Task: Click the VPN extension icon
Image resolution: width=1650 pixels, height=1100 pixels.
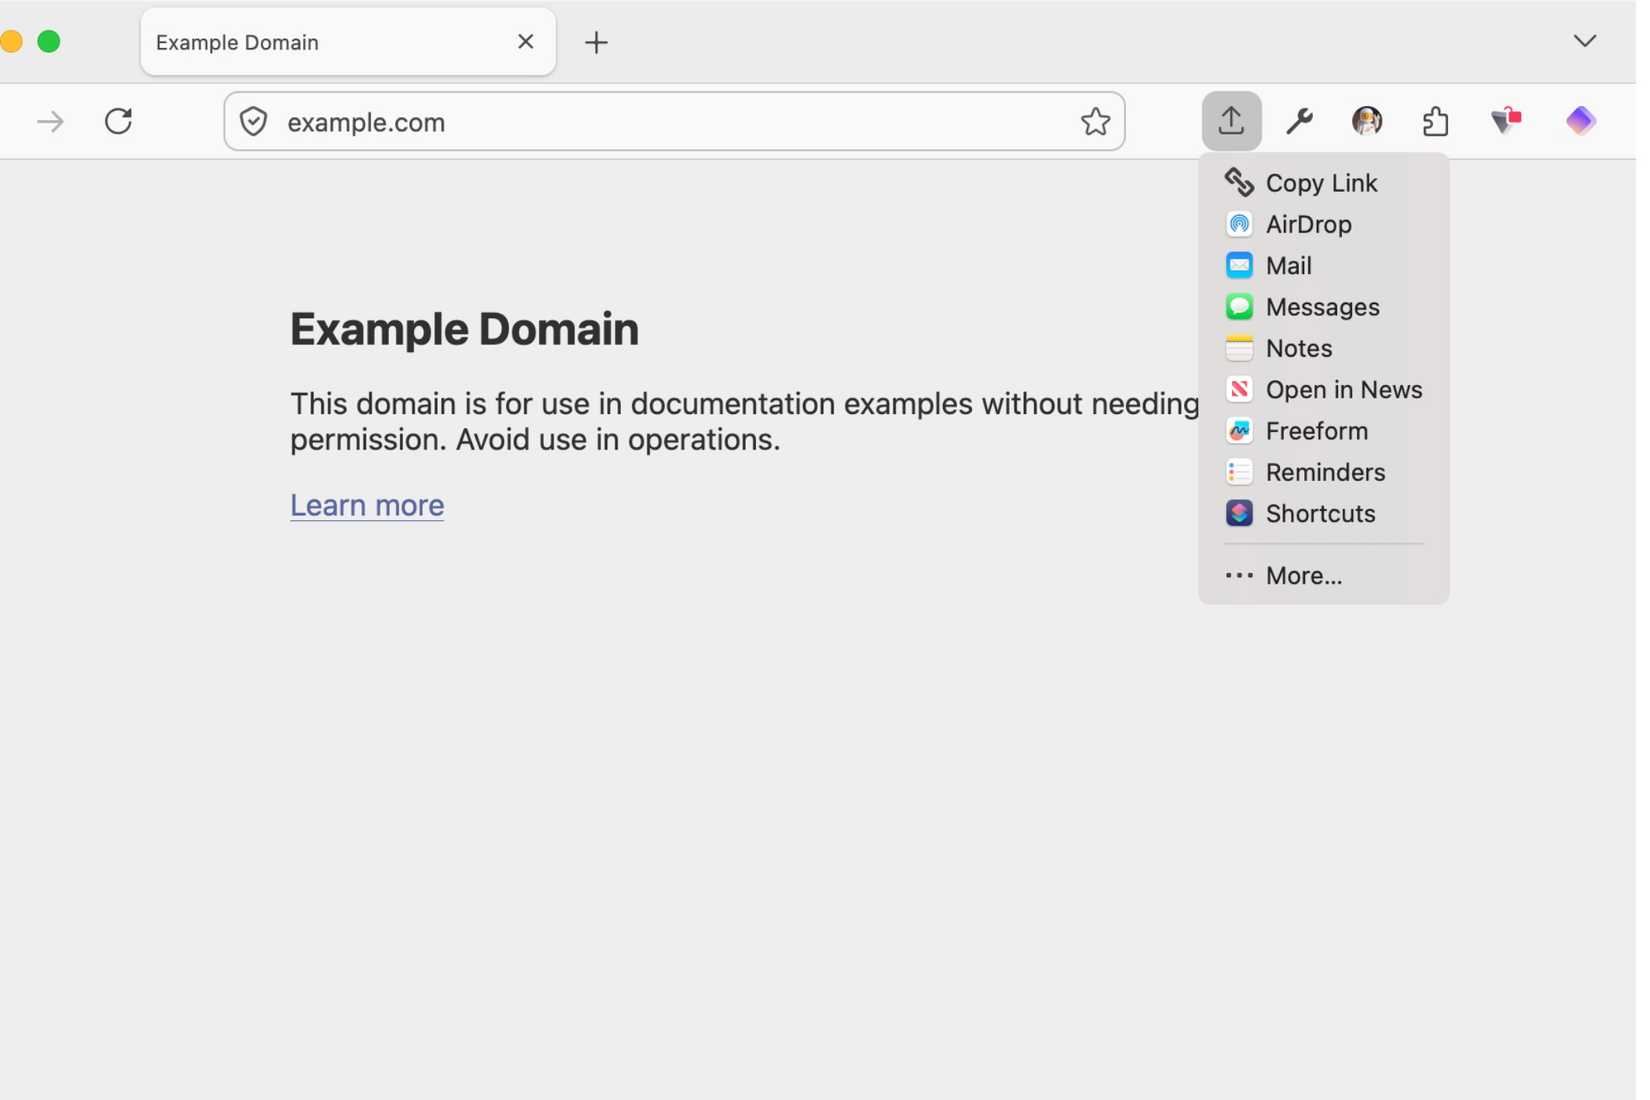Action: (x=1506, y=121)
